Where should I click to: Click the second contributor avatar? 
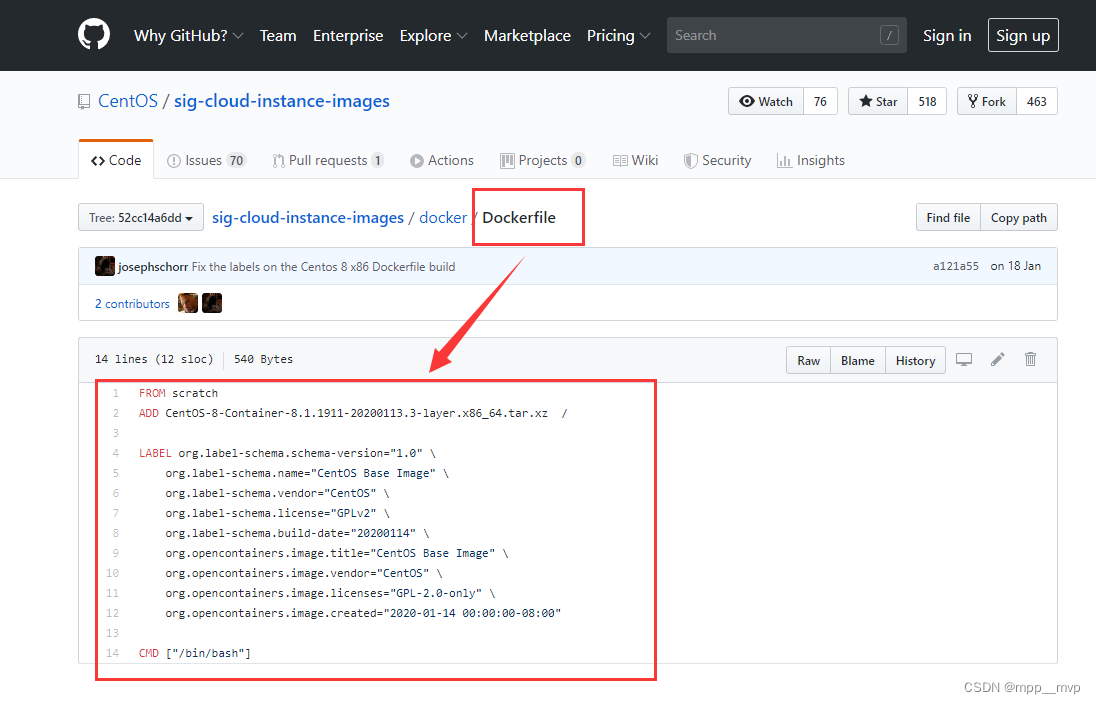click(212, 303)
